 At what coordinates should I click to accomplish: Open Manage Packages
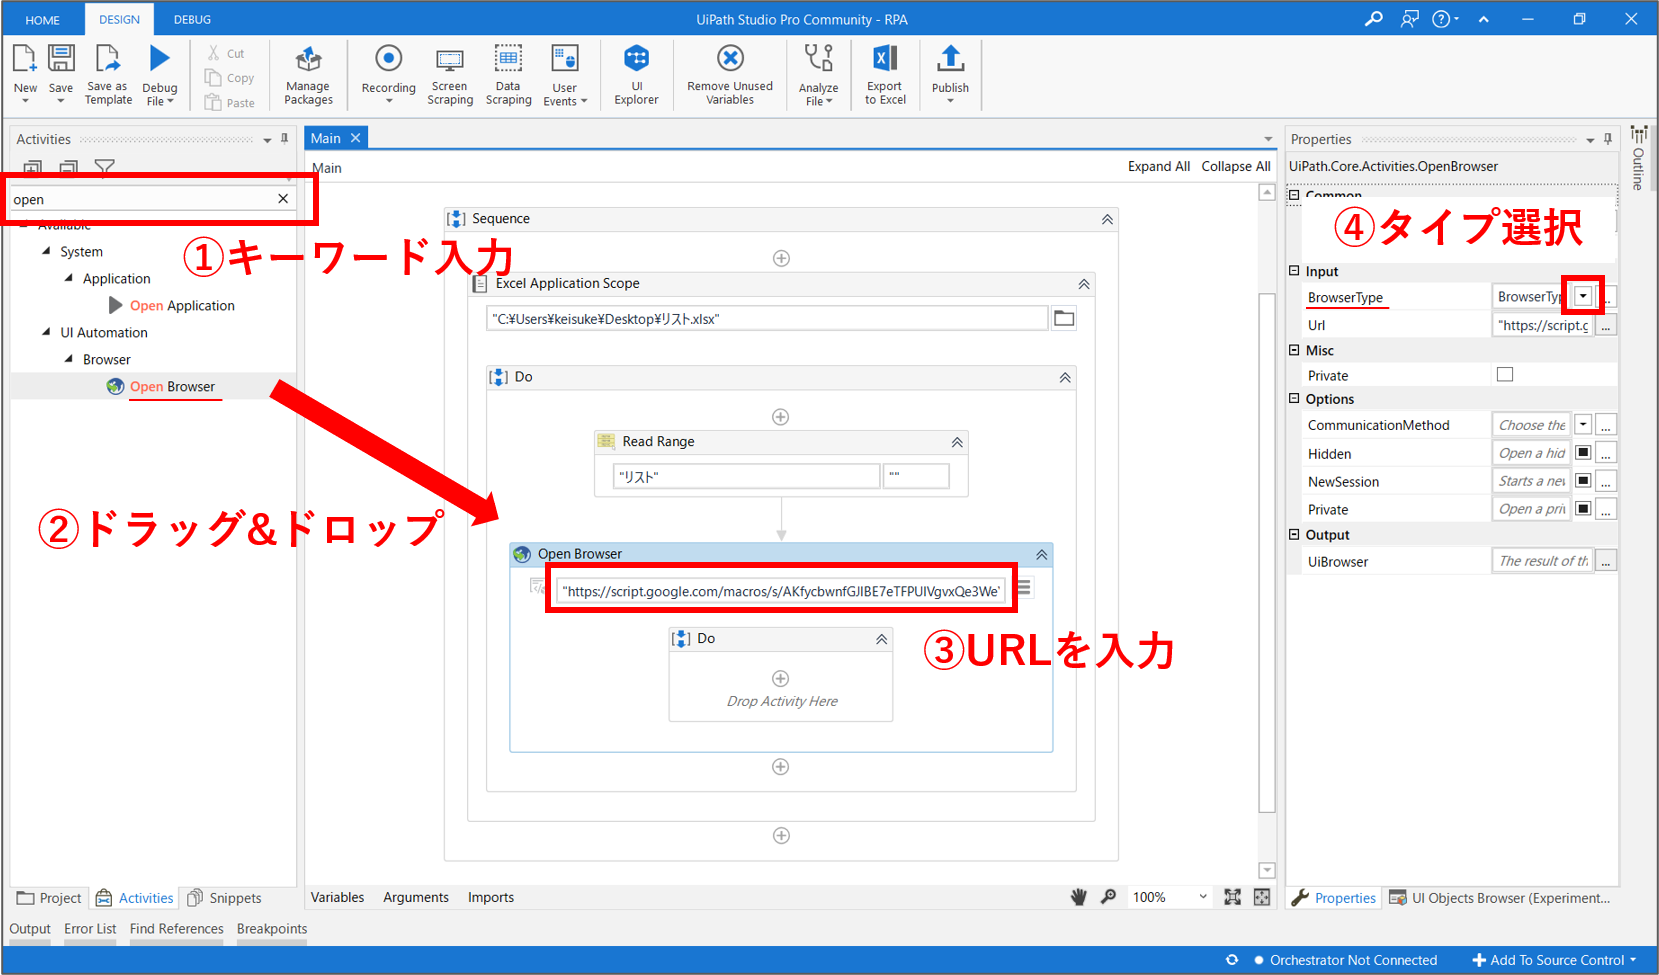tap(308, 60)
